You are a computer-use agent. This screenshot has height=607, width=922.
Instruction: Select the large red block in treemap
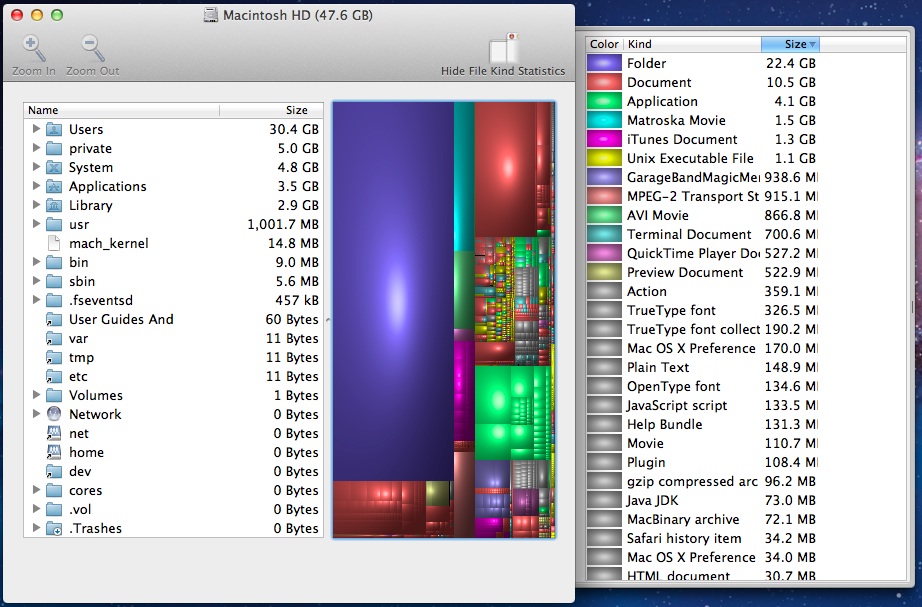click(x=506, y=169)
